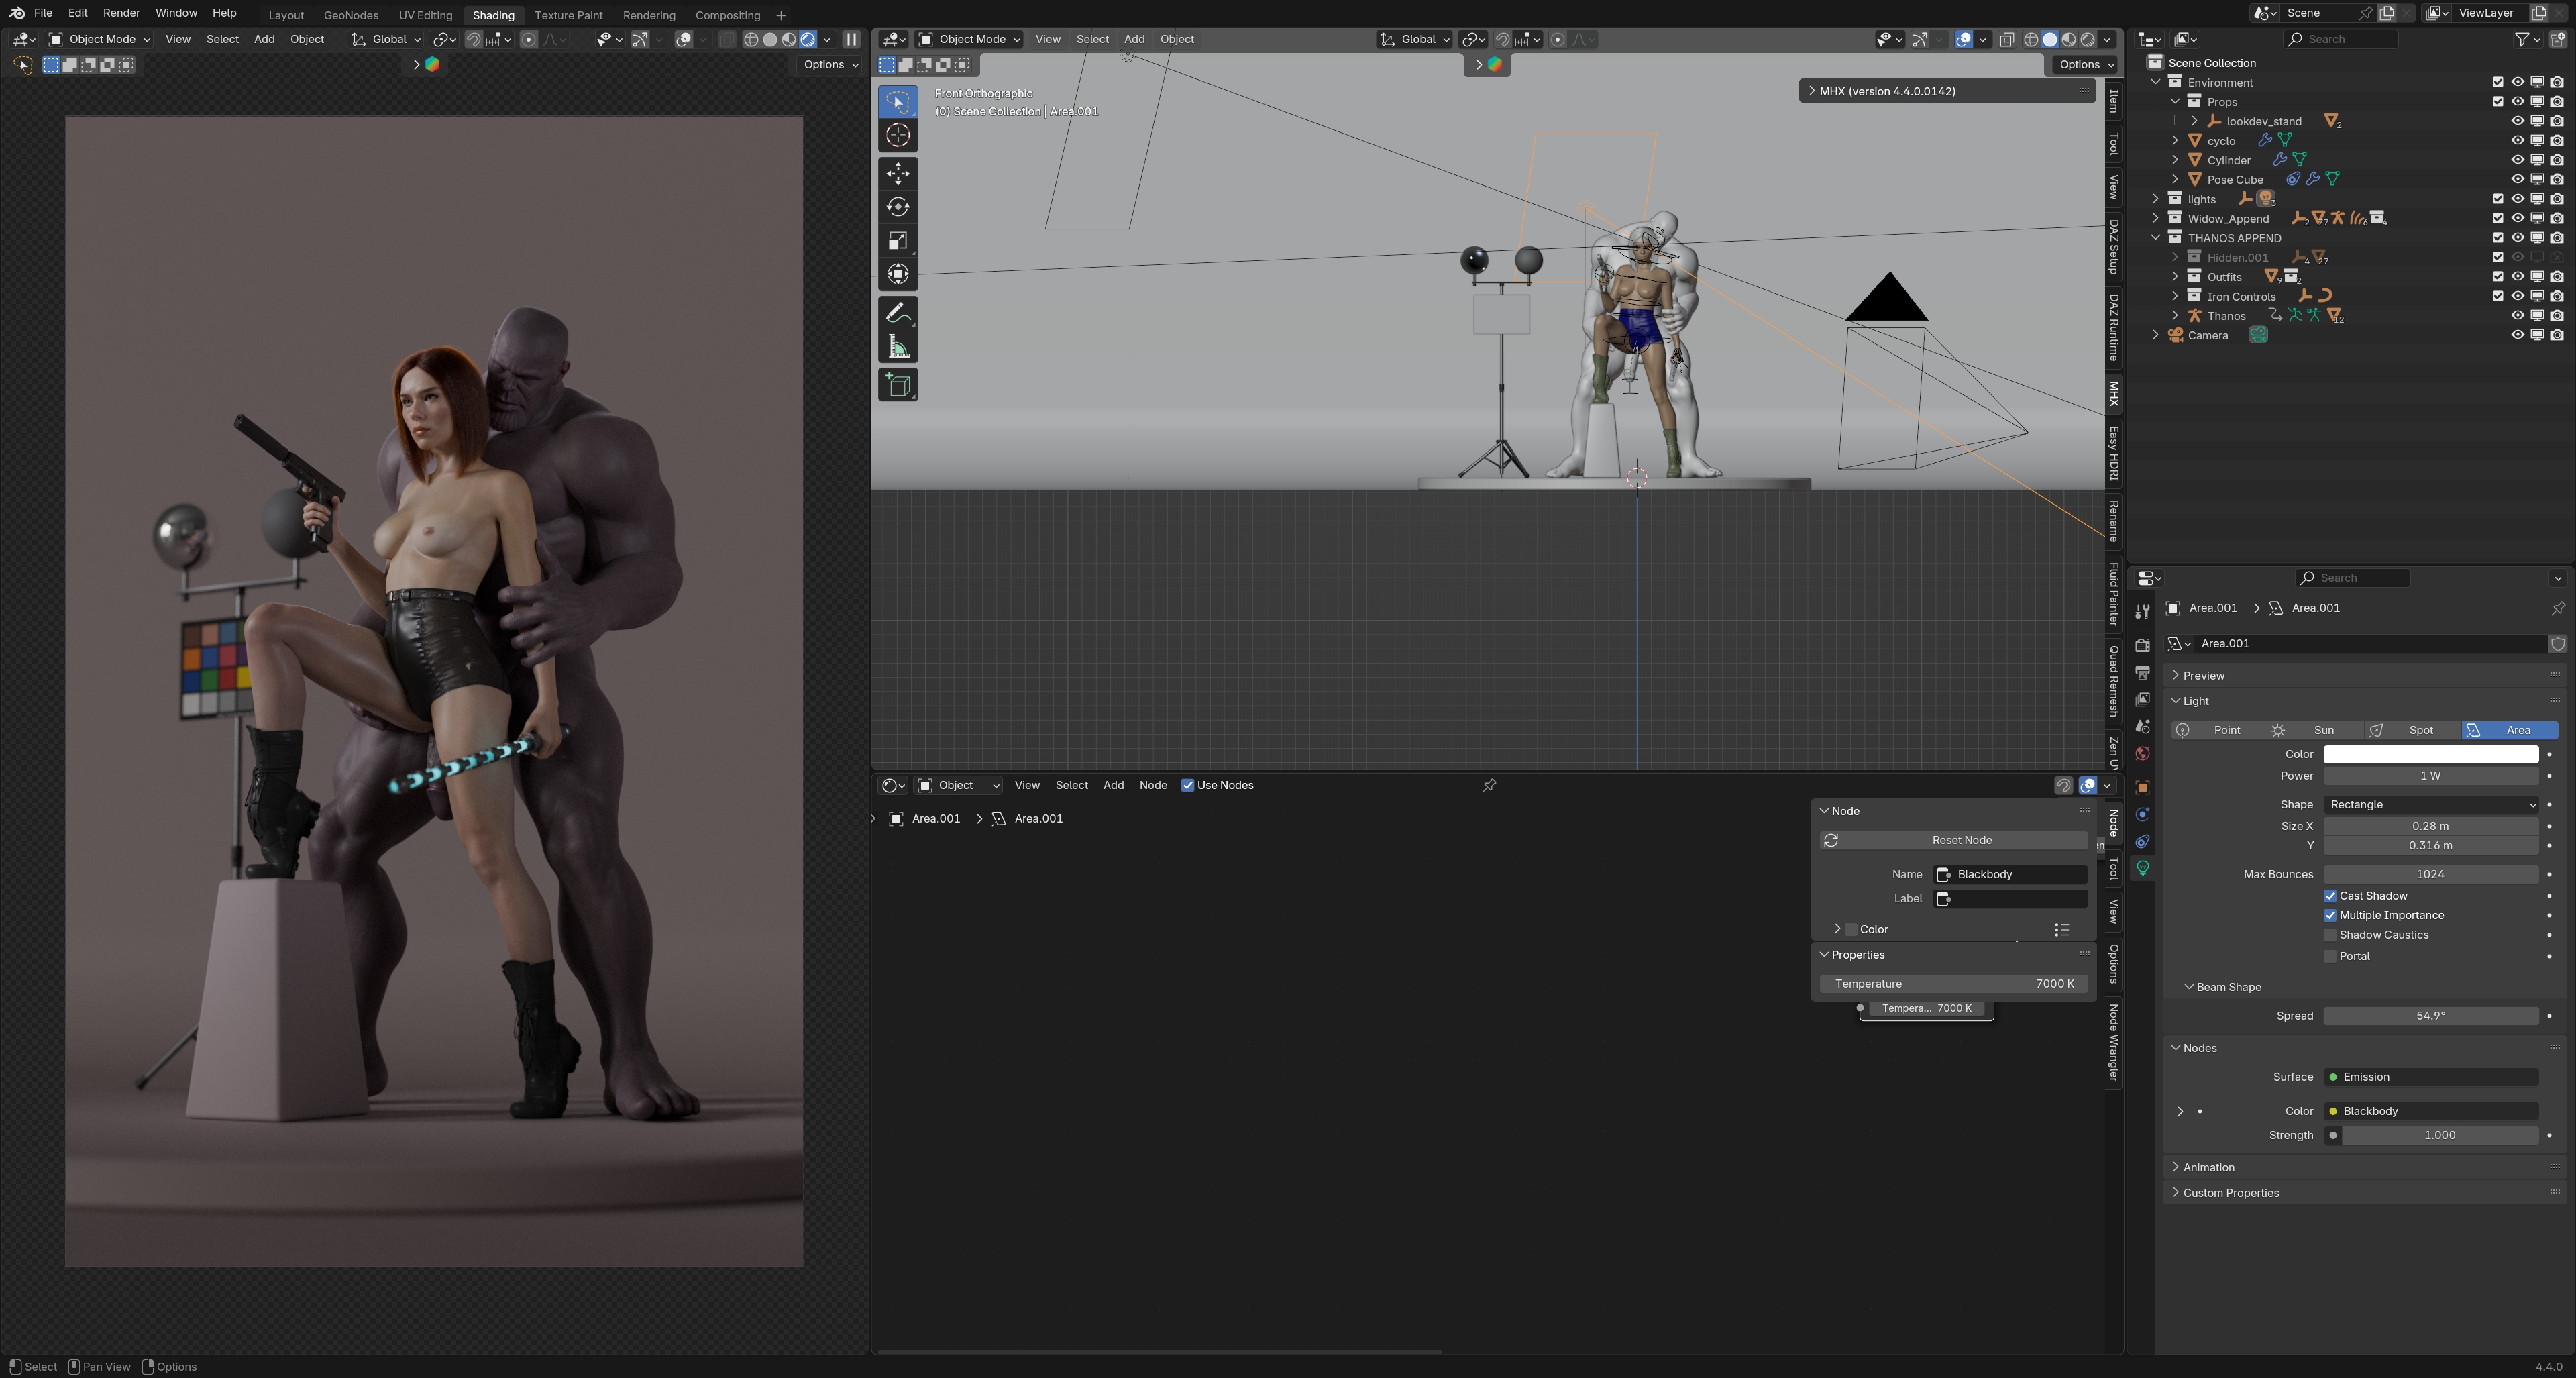Viewport: 2576px width, 1378px height.
Task: Disable the Cast Shadow checkbox
Action: click(2330, 896)
